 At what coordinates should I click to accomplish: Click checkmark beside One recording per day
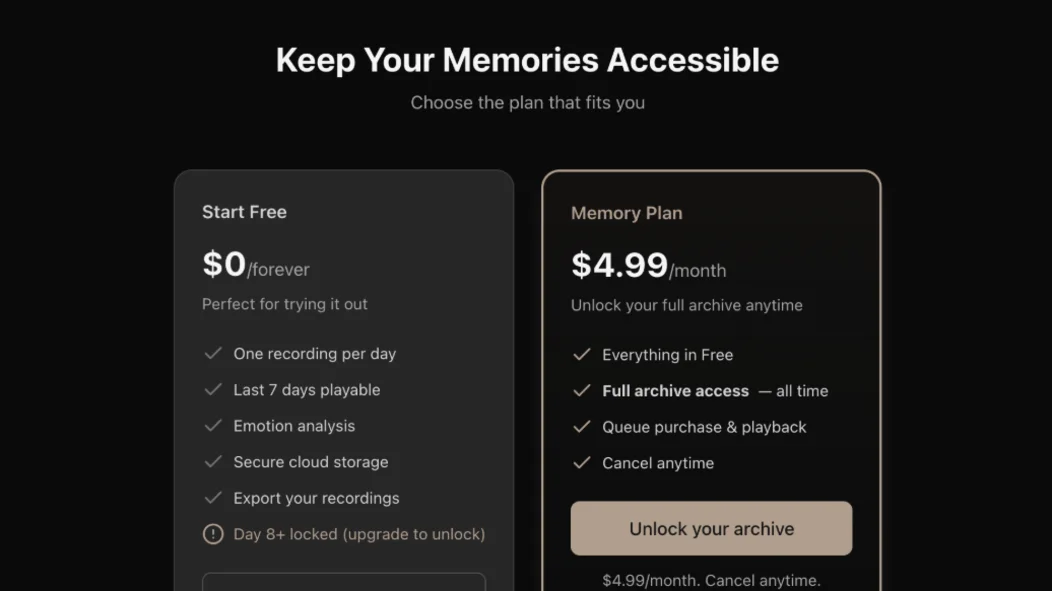point(213,354)
